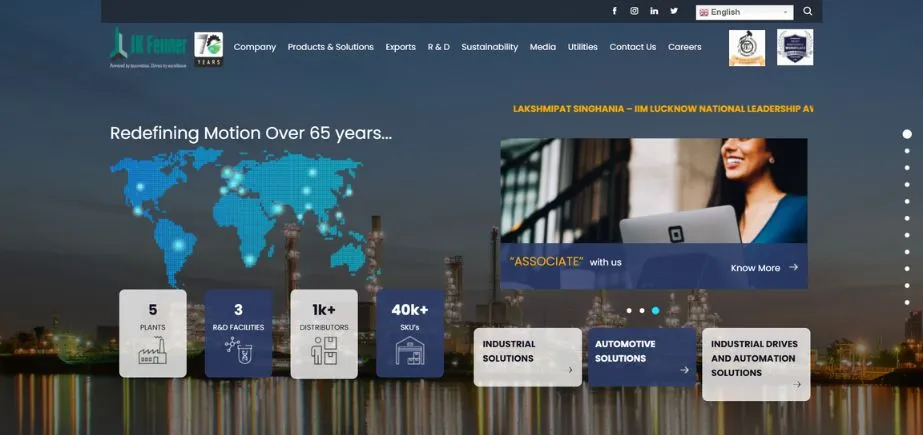Expand the Products & Solutions menu
This screenshot has height=435, width=923.
pos(330,47)
